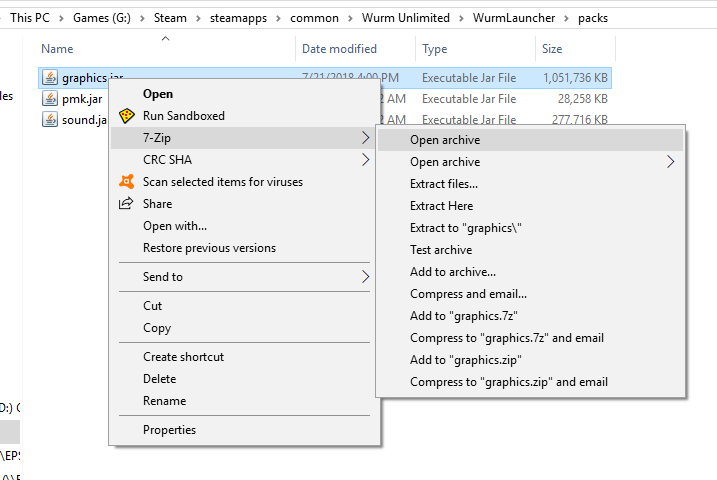Select Share in the context menu

pyautogui.click(x=245, y=203)
